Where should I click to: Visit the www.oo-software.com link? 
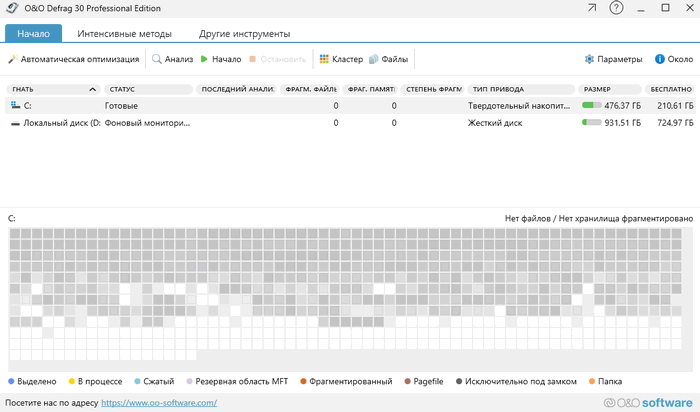[x=159, y=403]
